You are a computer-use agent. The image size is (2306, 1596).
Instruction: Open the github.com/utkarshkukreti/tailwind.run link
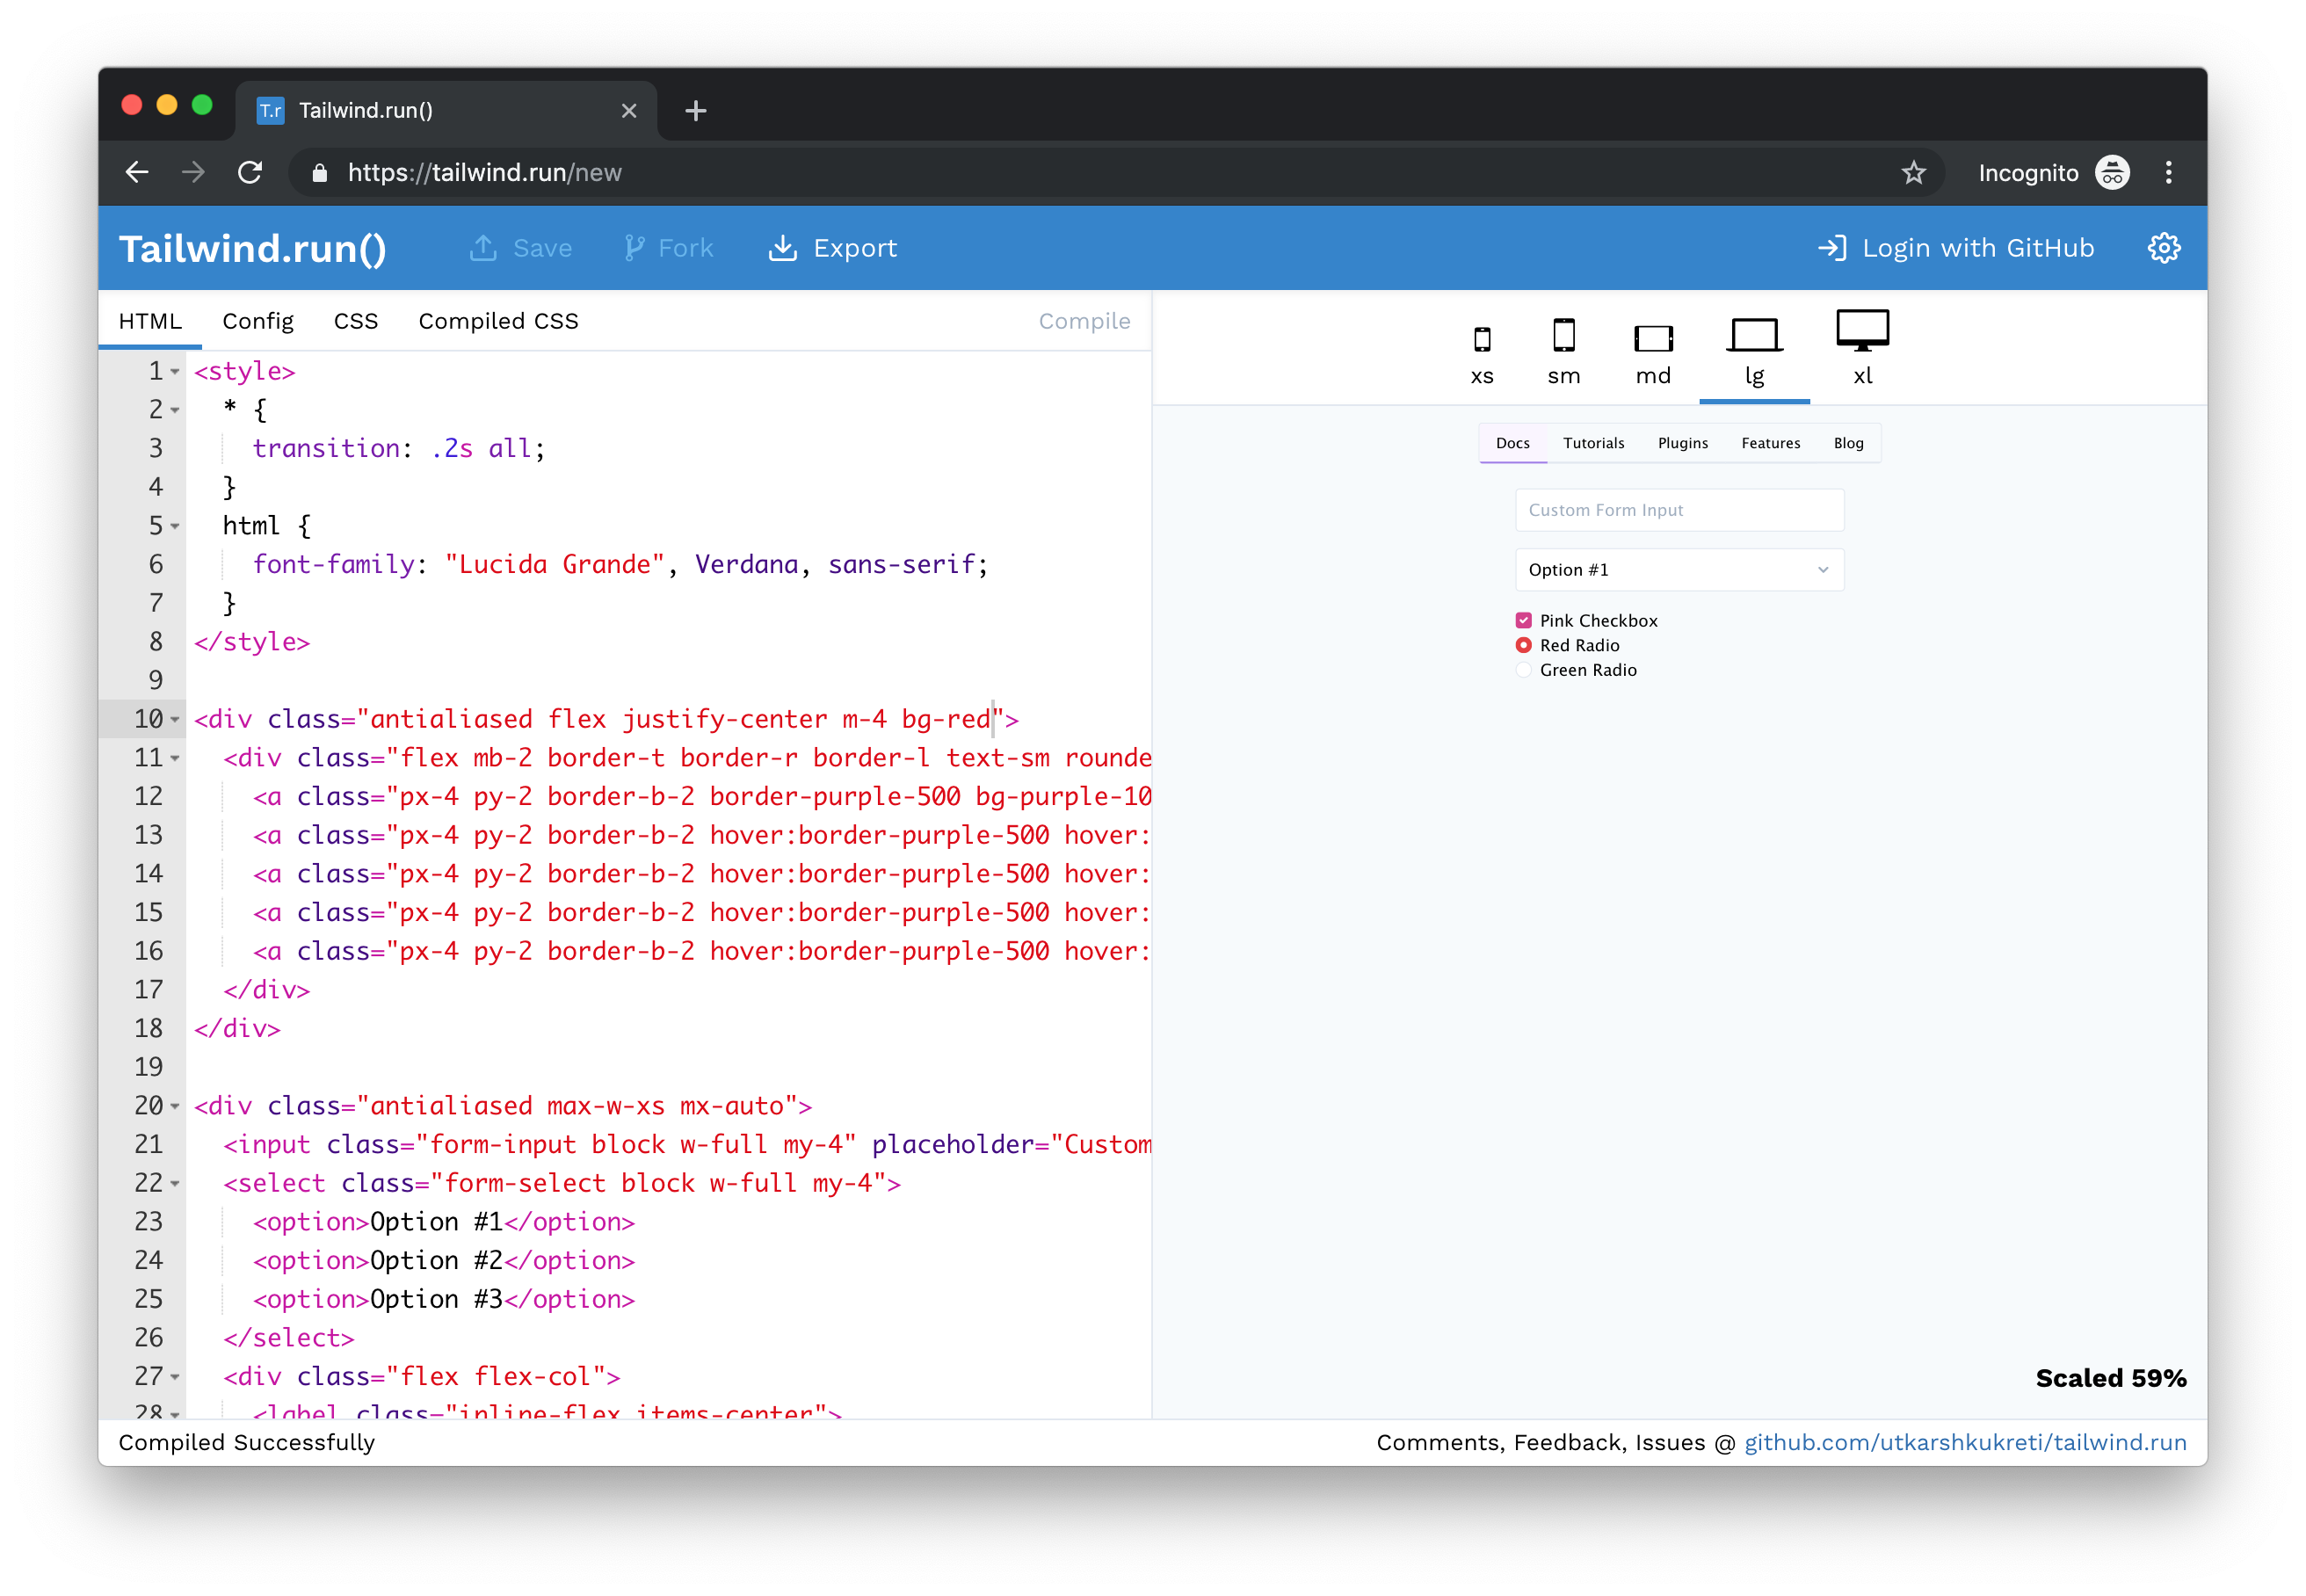tap(1964, 1442)
